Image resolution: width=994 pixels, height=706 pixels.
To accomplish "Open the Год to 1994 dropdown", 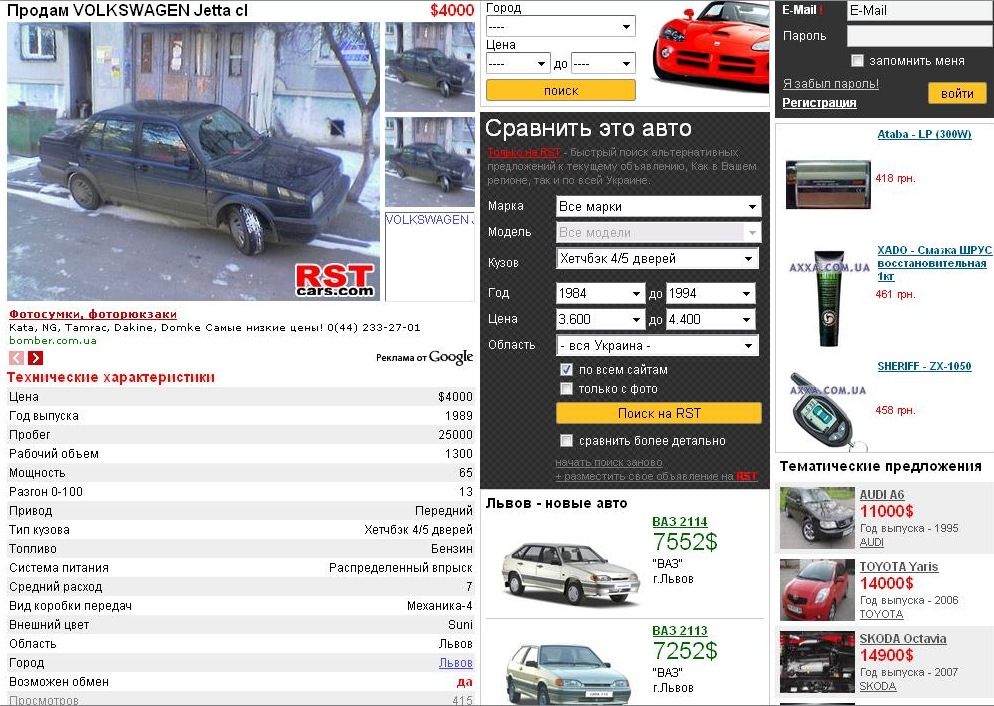I will coord(711,293).
